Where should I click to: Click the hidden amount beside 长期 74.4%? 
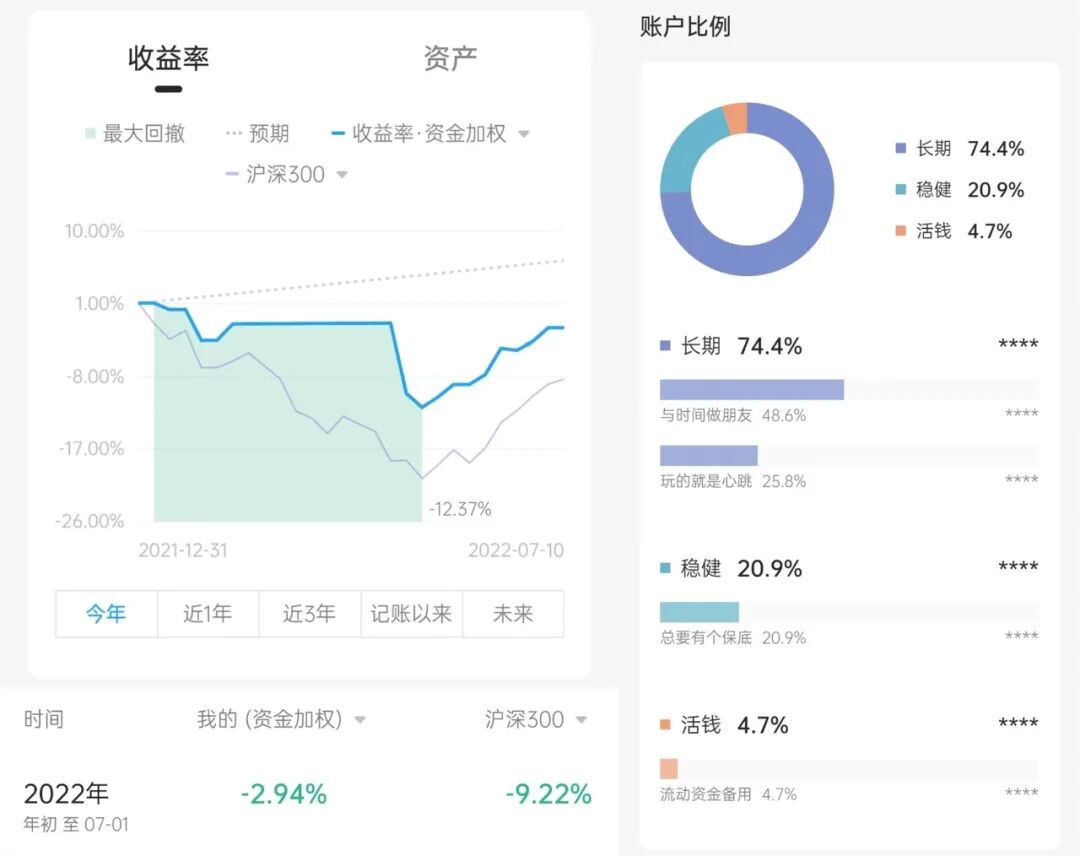tap(1018, 345)
